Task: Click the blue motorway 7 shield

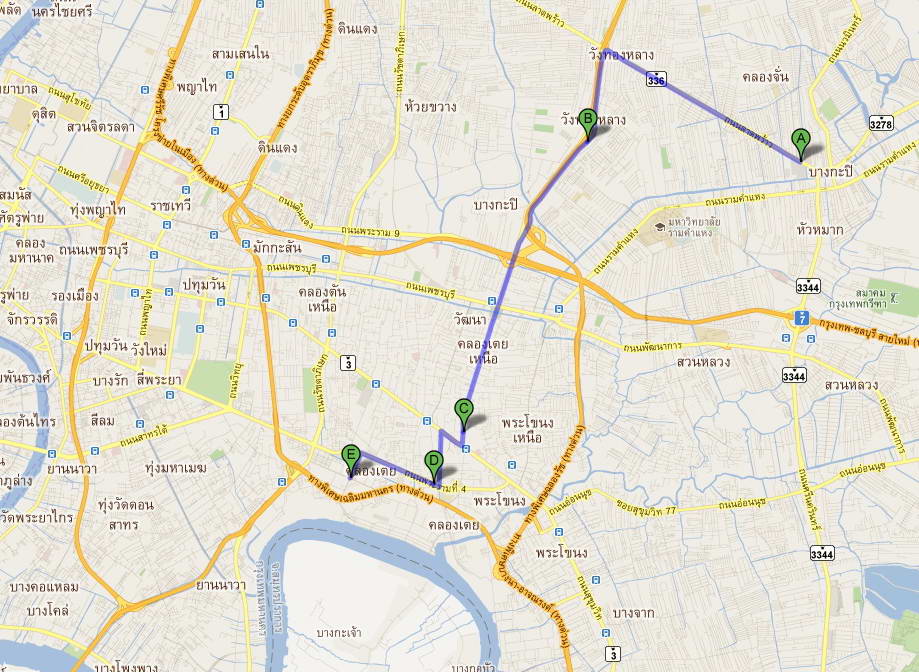Action: pos(801,319)
